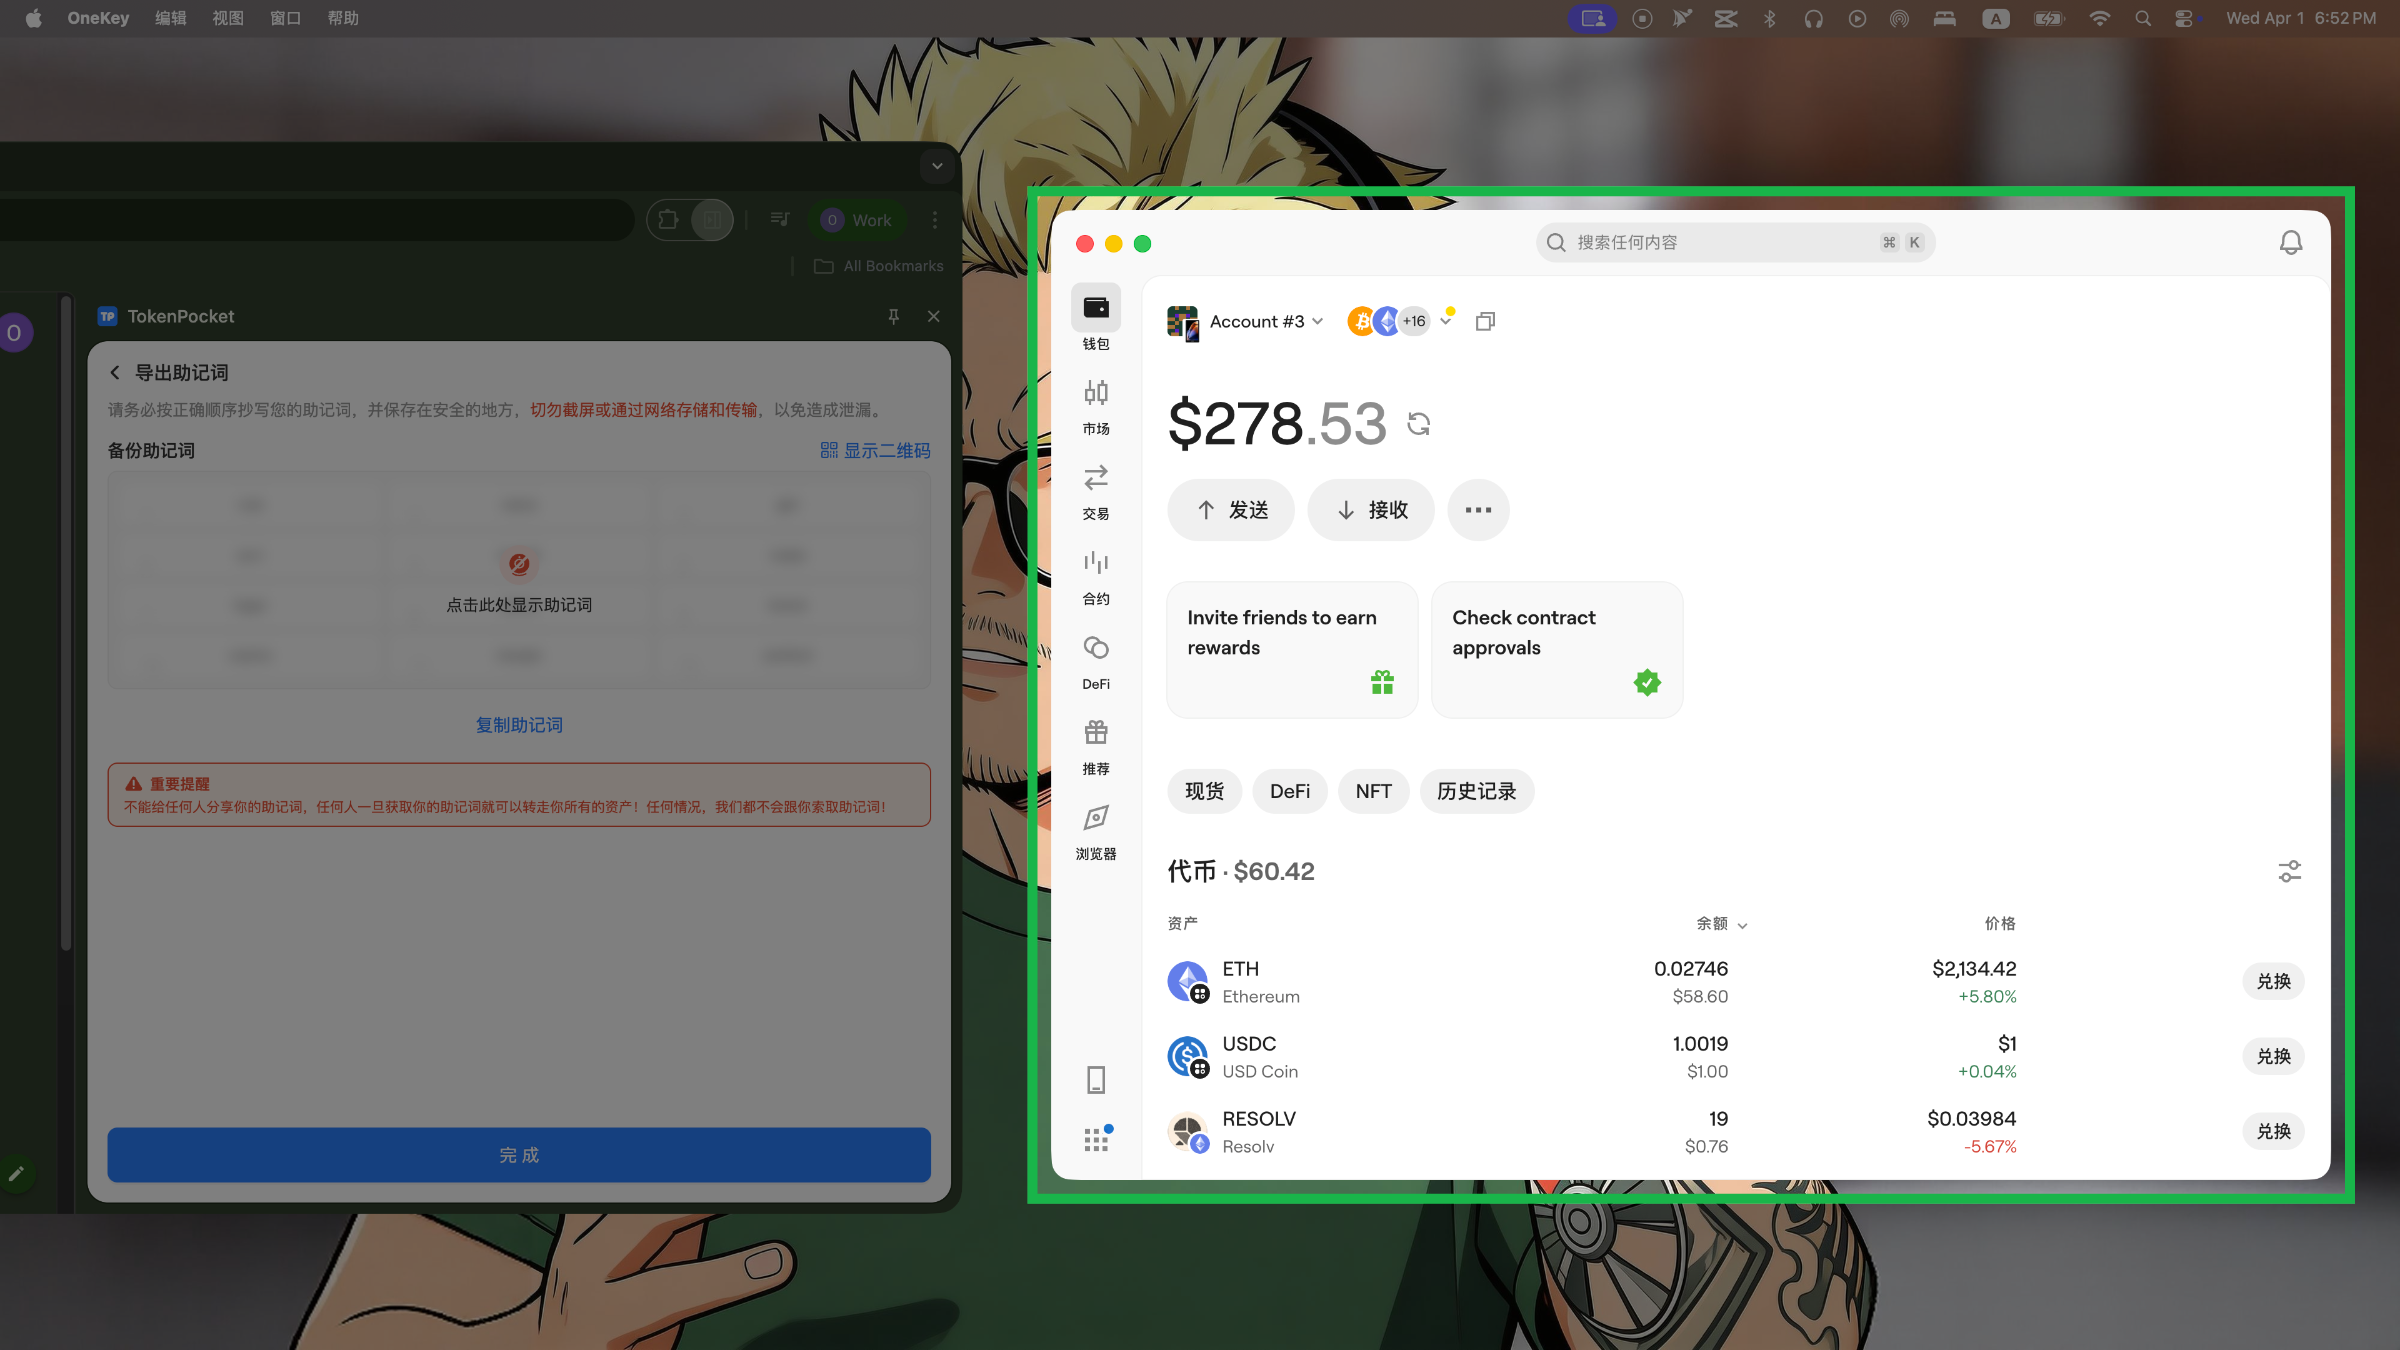Open the more actions ellipsis button
The width and height of the screenshot is (2400, 1350).
[x=1478, y=510]
